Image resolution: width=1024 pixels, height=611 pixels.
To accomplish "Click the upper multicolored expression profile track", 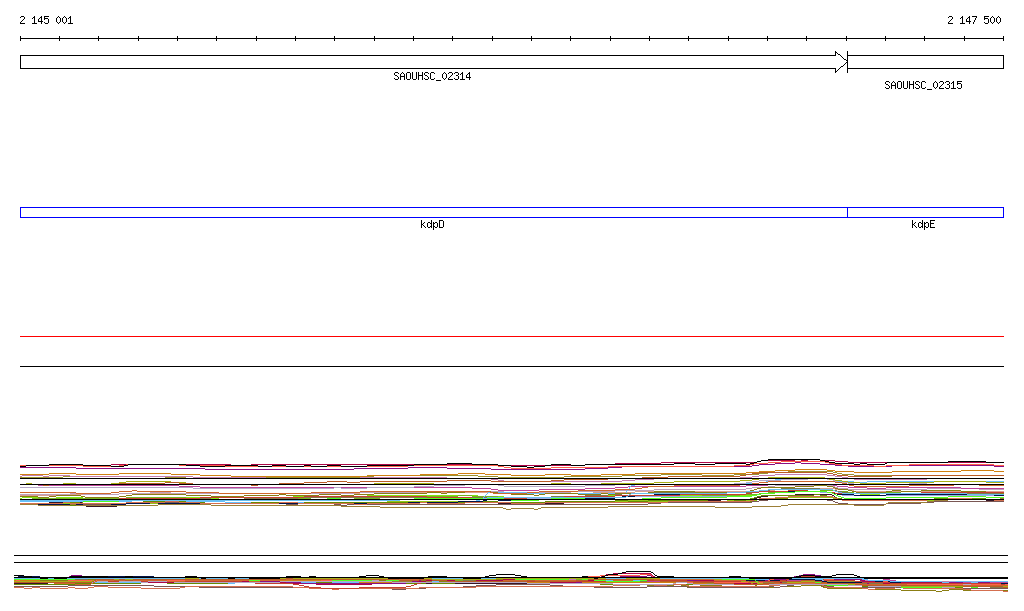I will click(400, 485).
